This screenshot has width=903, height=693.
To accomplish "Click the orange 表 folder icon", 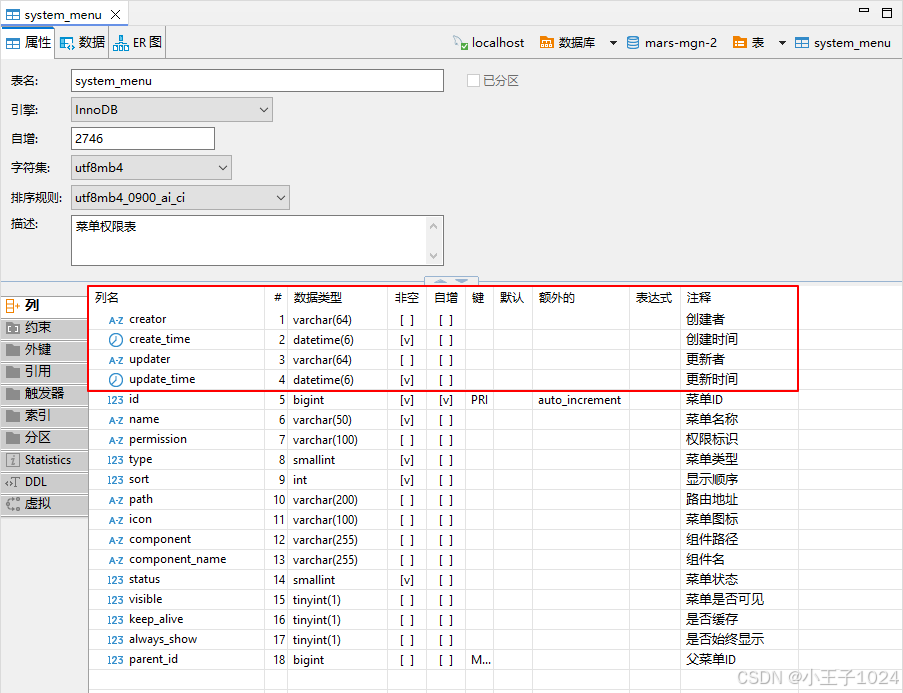I will (739, 43).
